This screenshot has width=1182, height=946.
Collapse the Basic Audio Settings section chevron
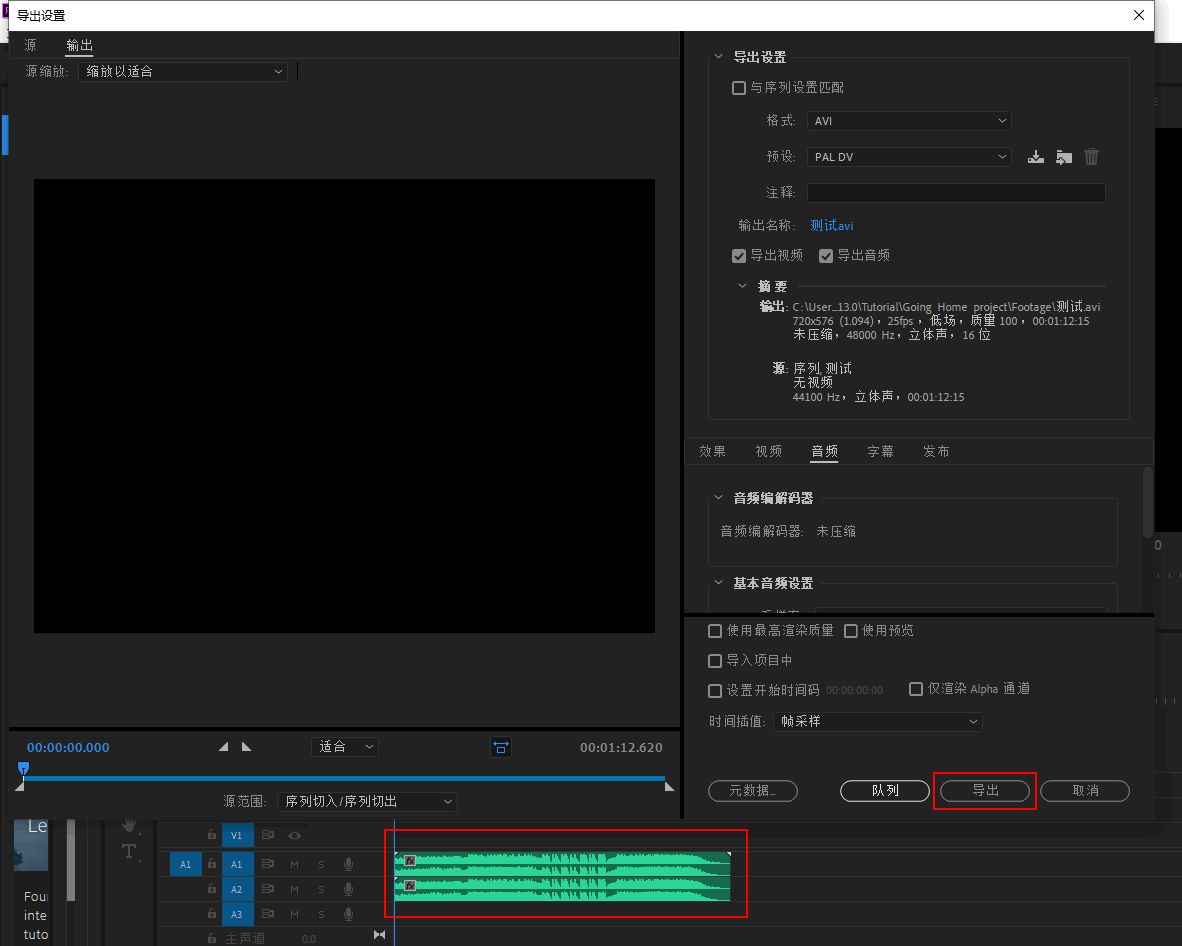tap(718, 583)
